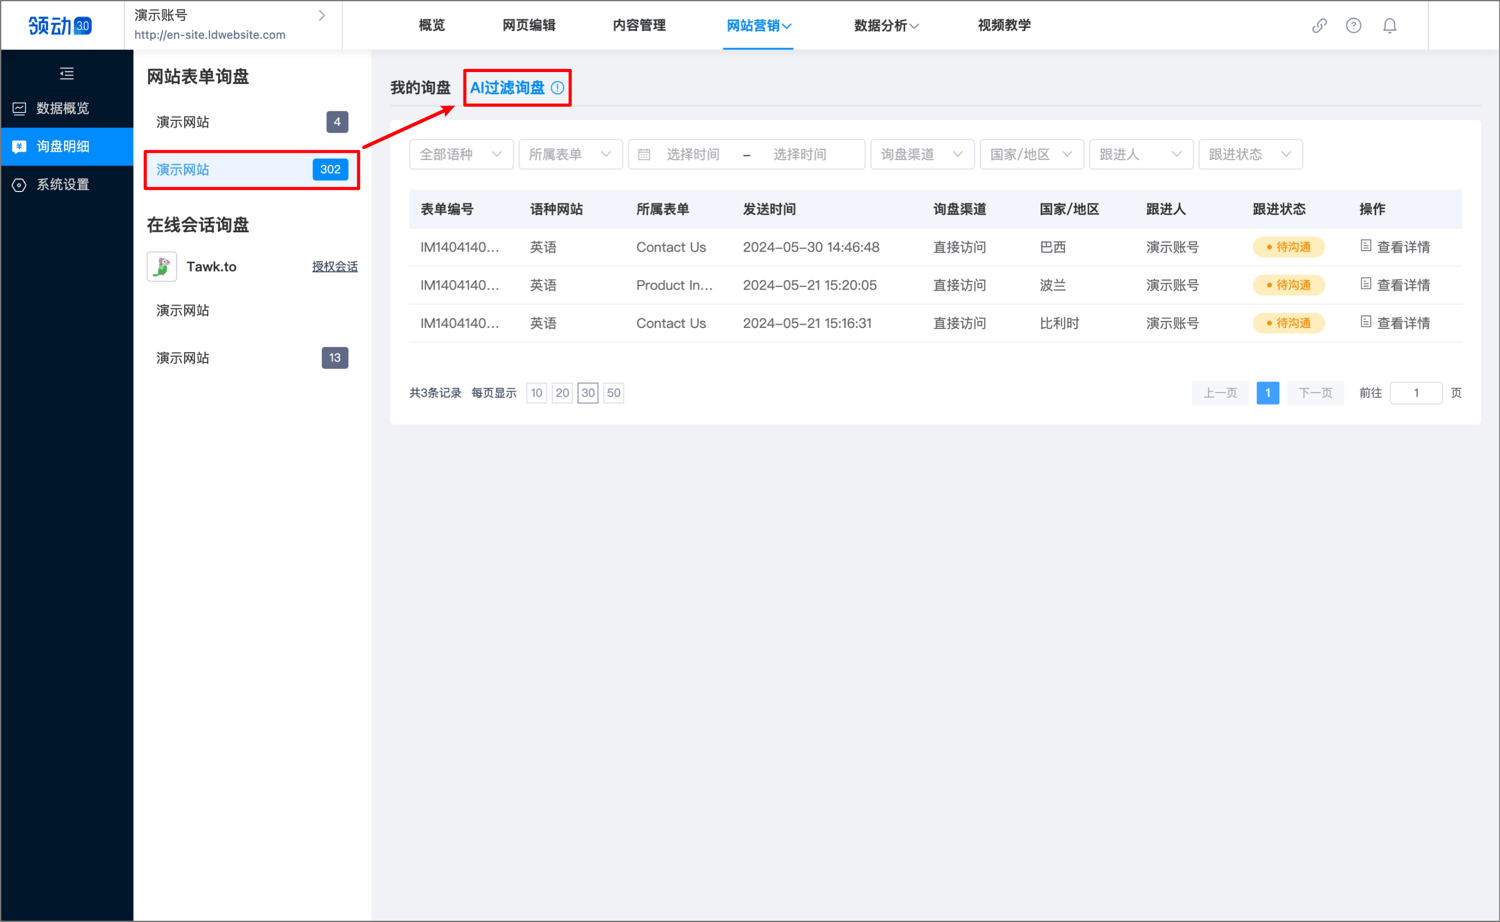
Task: Click the link icon in top bar
Action: pyautogui.click(x=1319, y=26)
